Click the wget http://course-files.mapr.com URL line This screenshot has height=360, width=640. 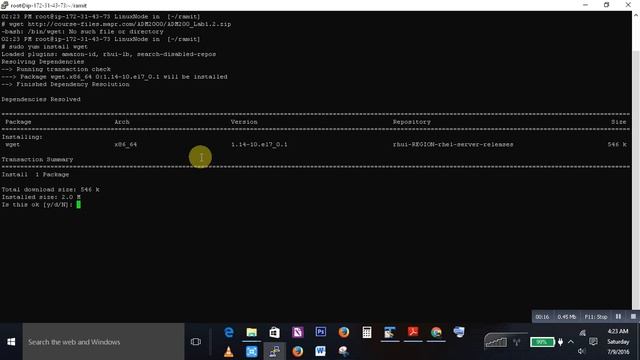pyautogui.click(x=116, y=24)
